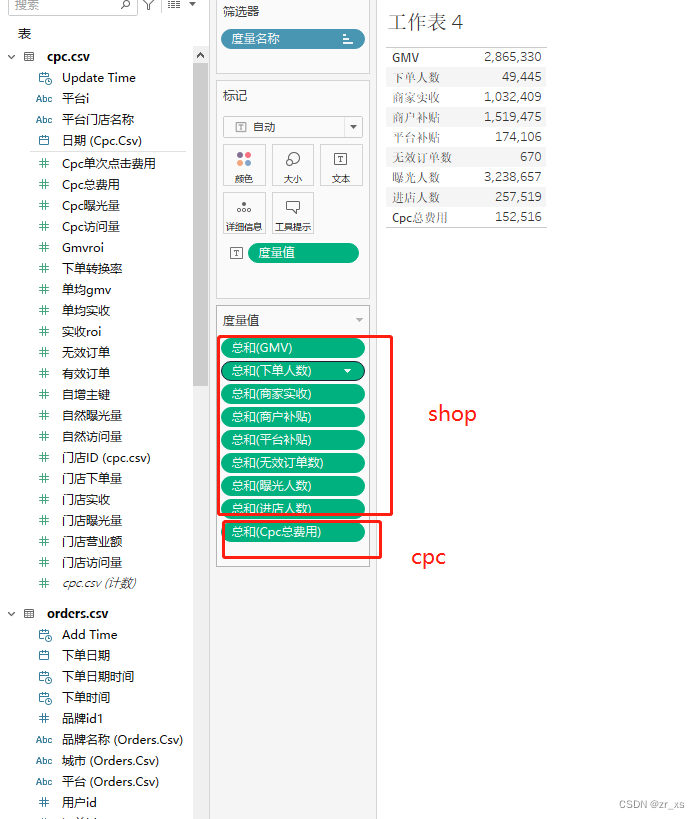Open the 颜色 color marks card
This screenshot has height=819, width=700.
(244, 166)
